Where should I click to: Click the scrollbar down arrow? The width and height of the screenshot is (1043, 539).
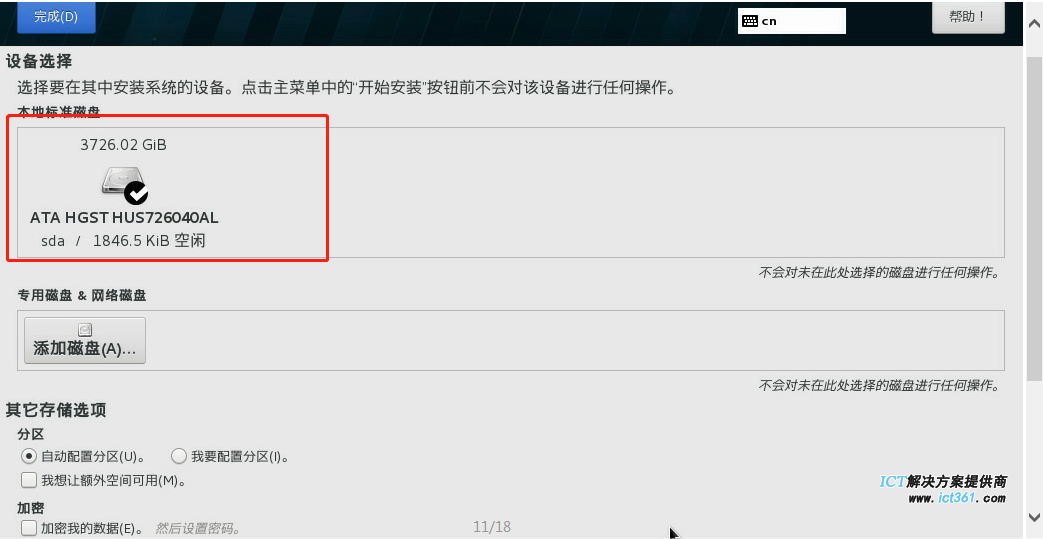(1034, 517)
